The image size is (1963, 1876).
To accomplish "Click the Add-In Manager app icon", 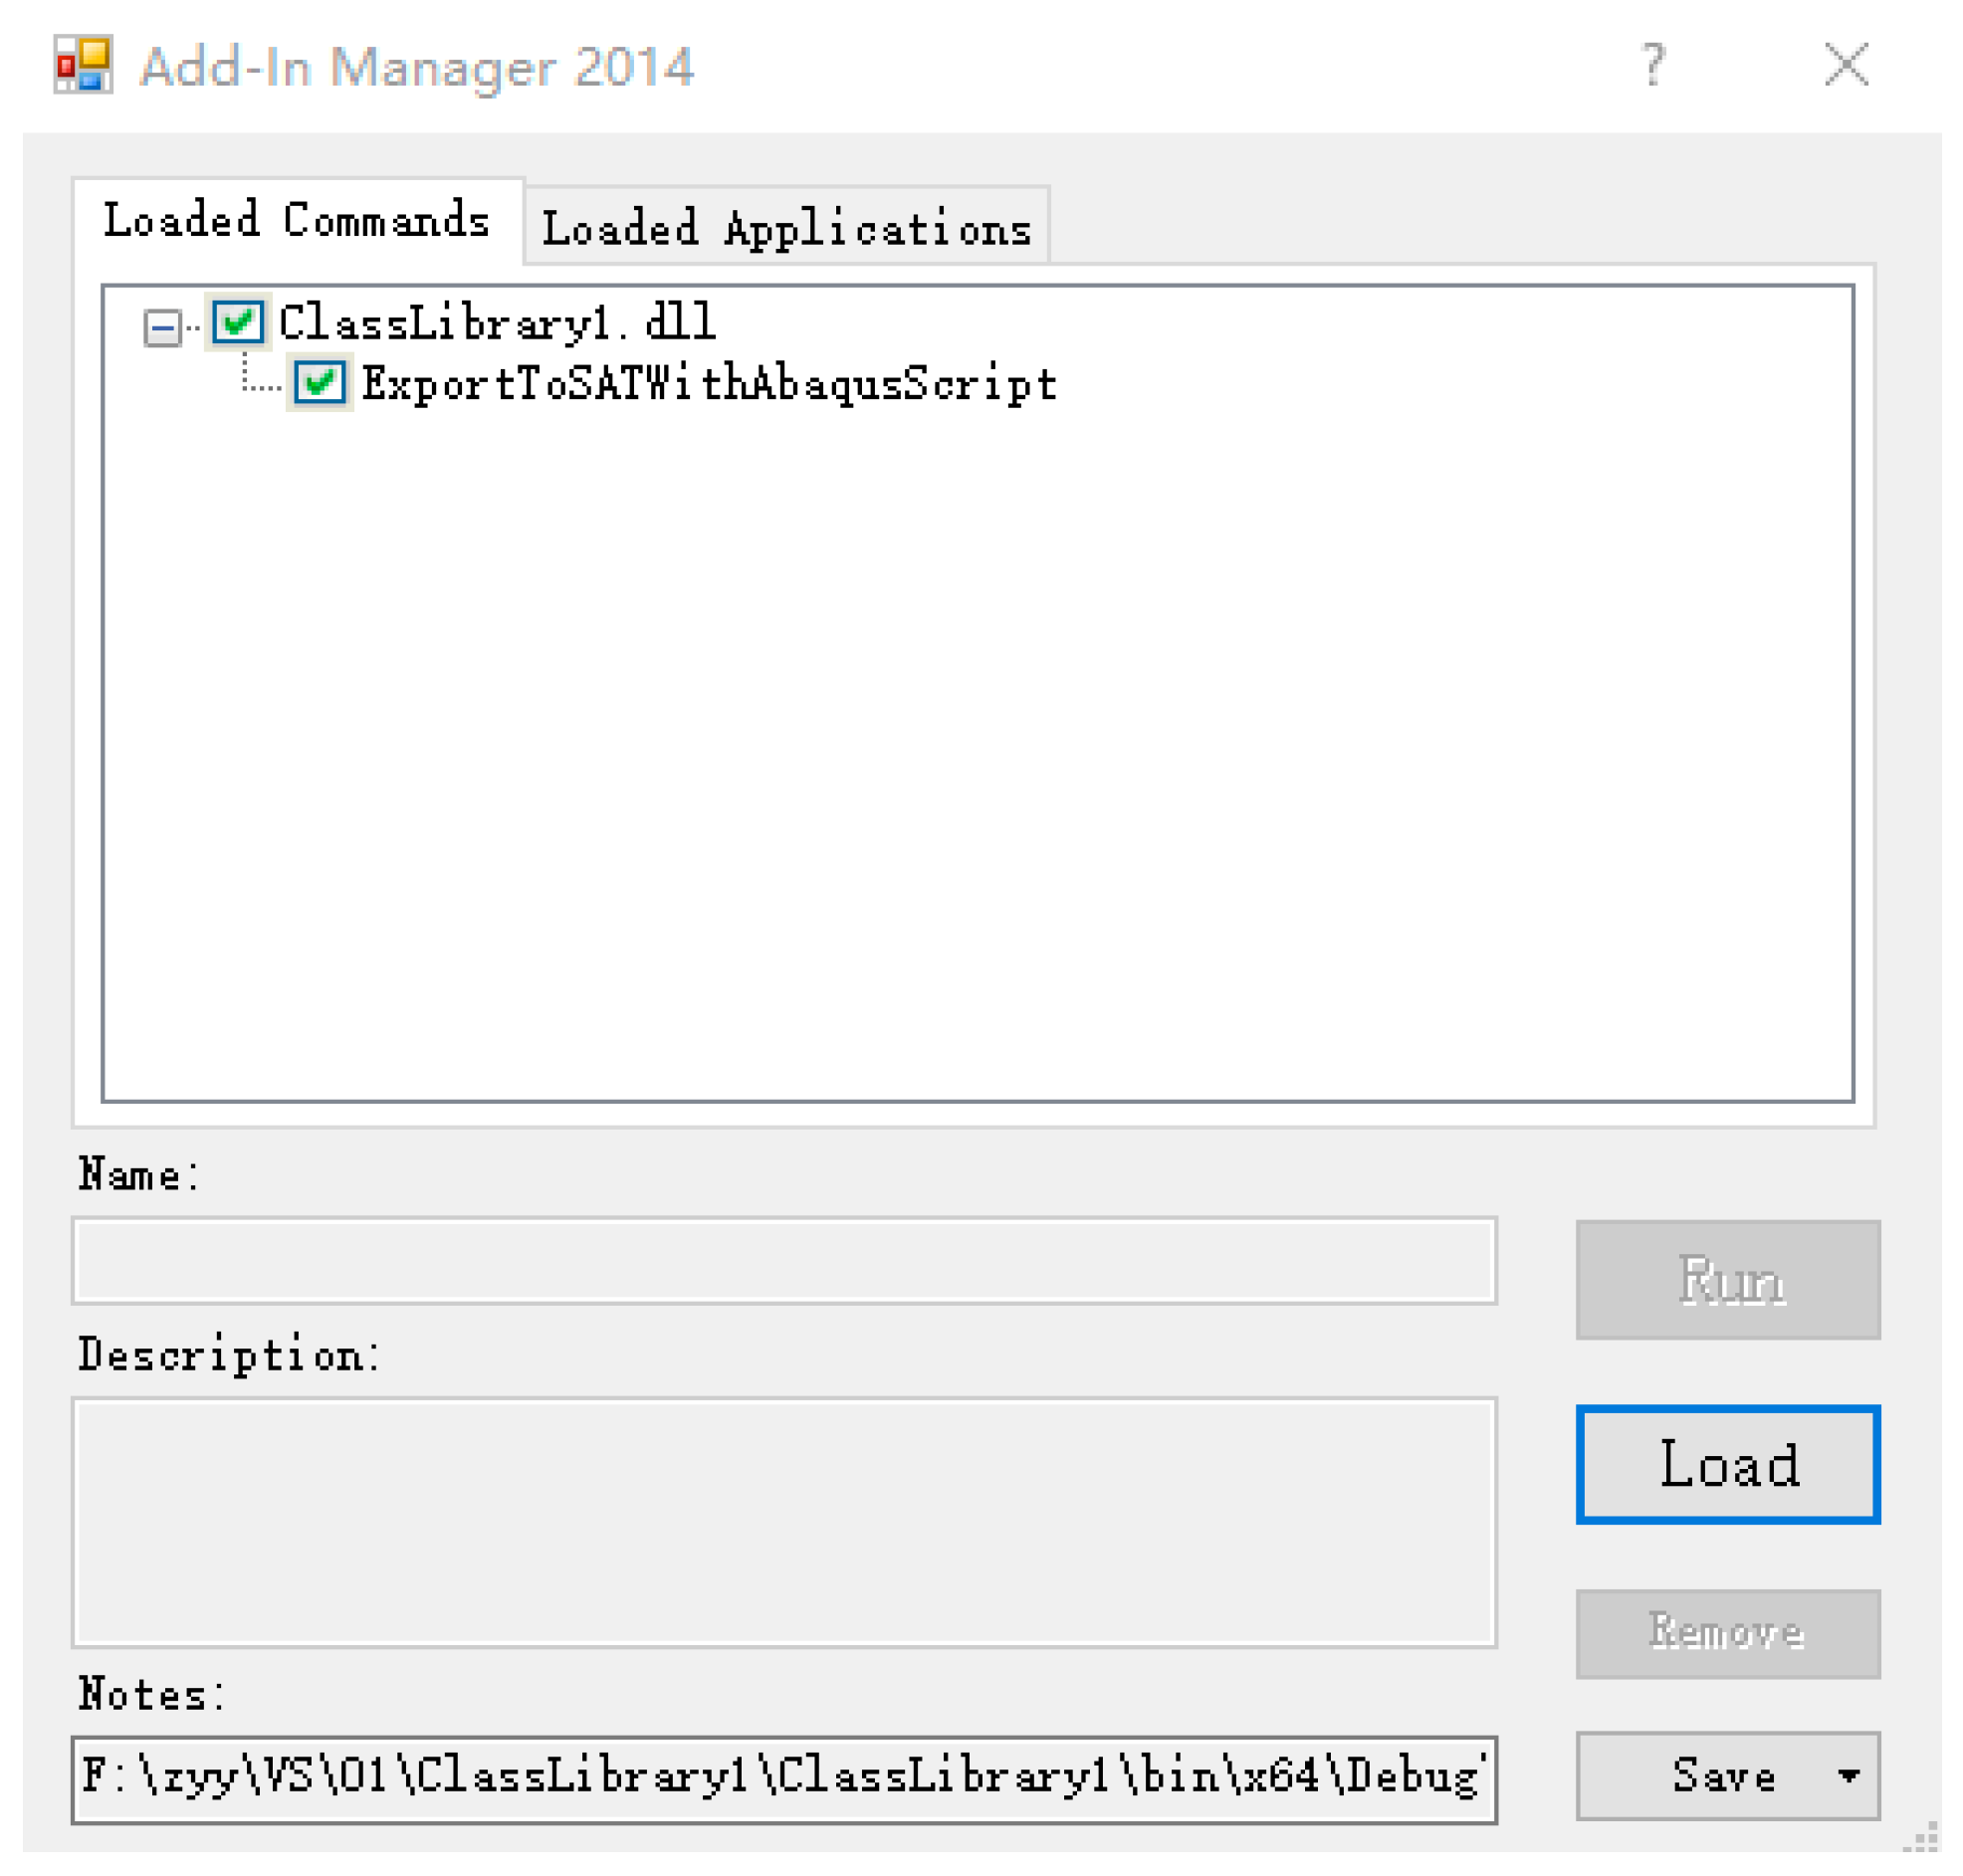I will (83, 66).
